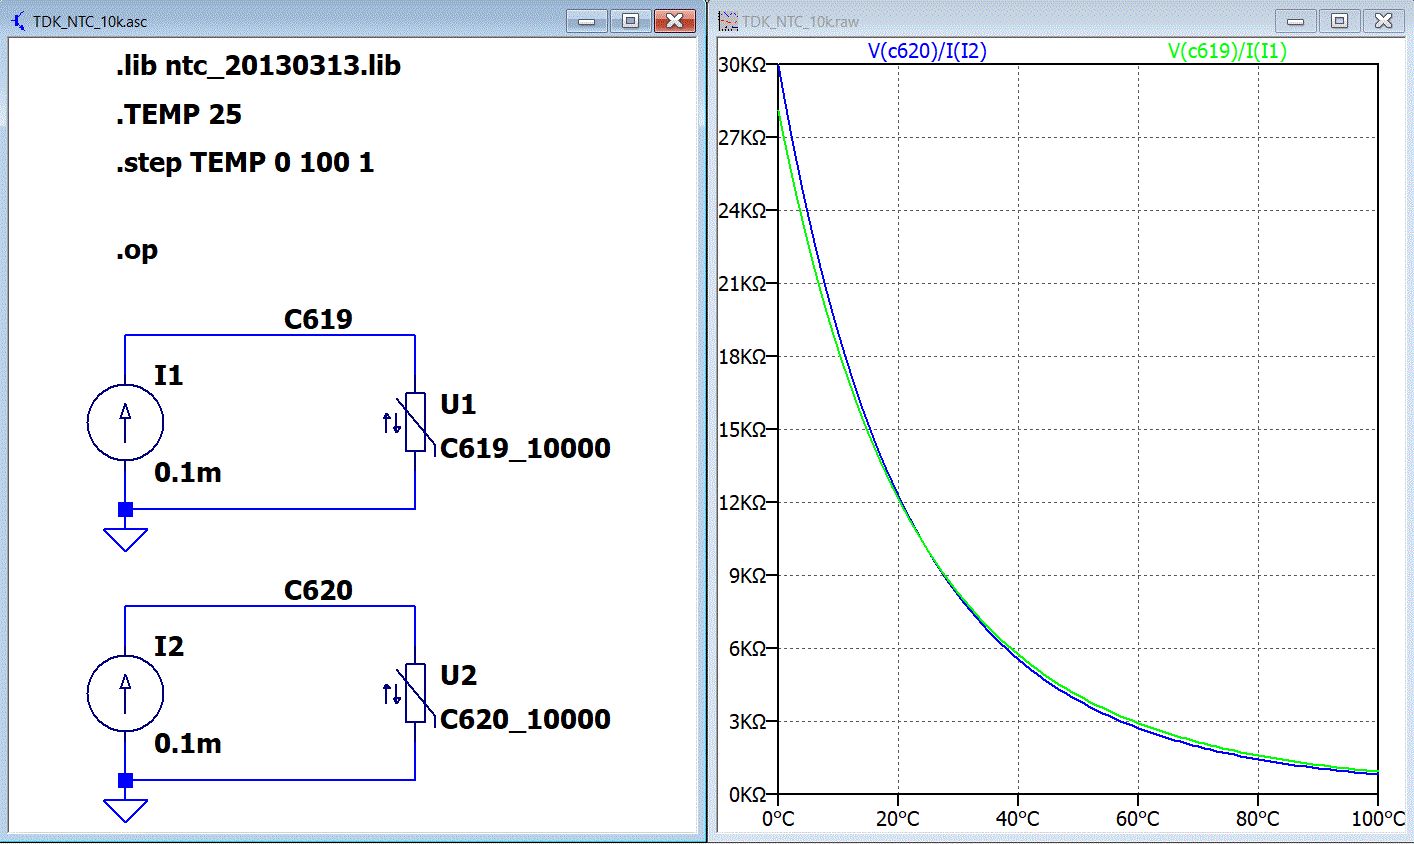Click the .TEMP 25 directive text
Screen dimensions: 1414x844
pyautogui.click(x=179, y=115)
